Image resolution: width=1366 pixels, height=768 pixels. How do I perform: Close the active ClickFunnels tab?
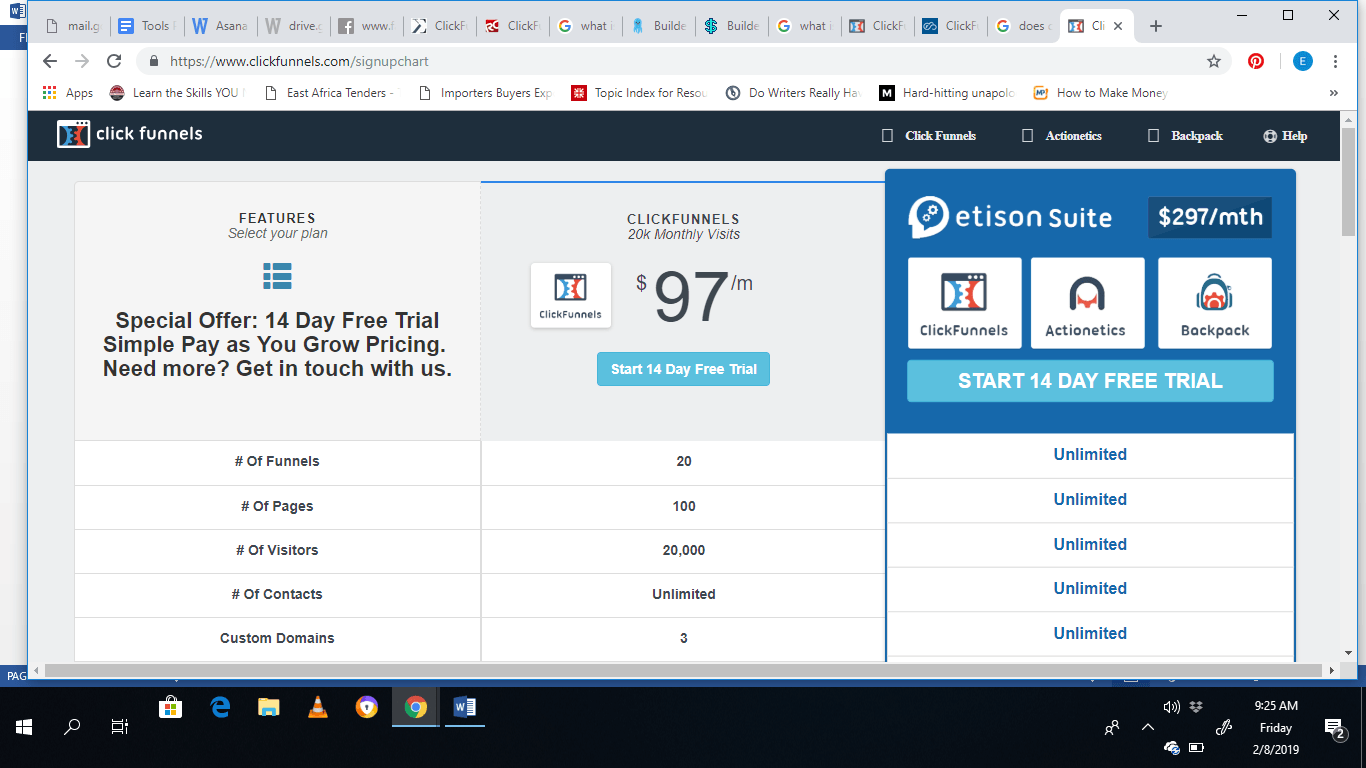[1119, 26]
